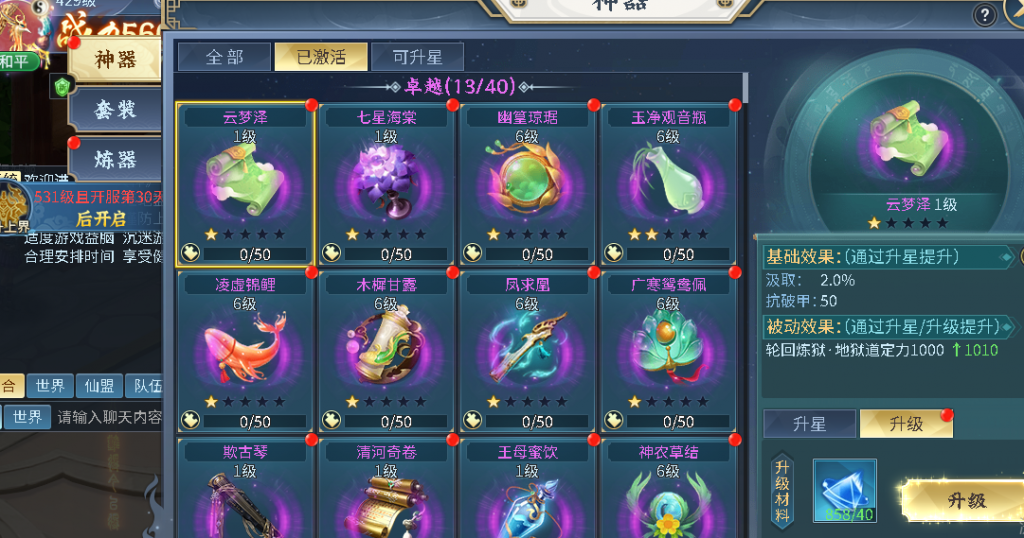Switch to the 全部 filter tab
Image resolution: width=1024 pixels, height=538 pixels.
point(224,57)
